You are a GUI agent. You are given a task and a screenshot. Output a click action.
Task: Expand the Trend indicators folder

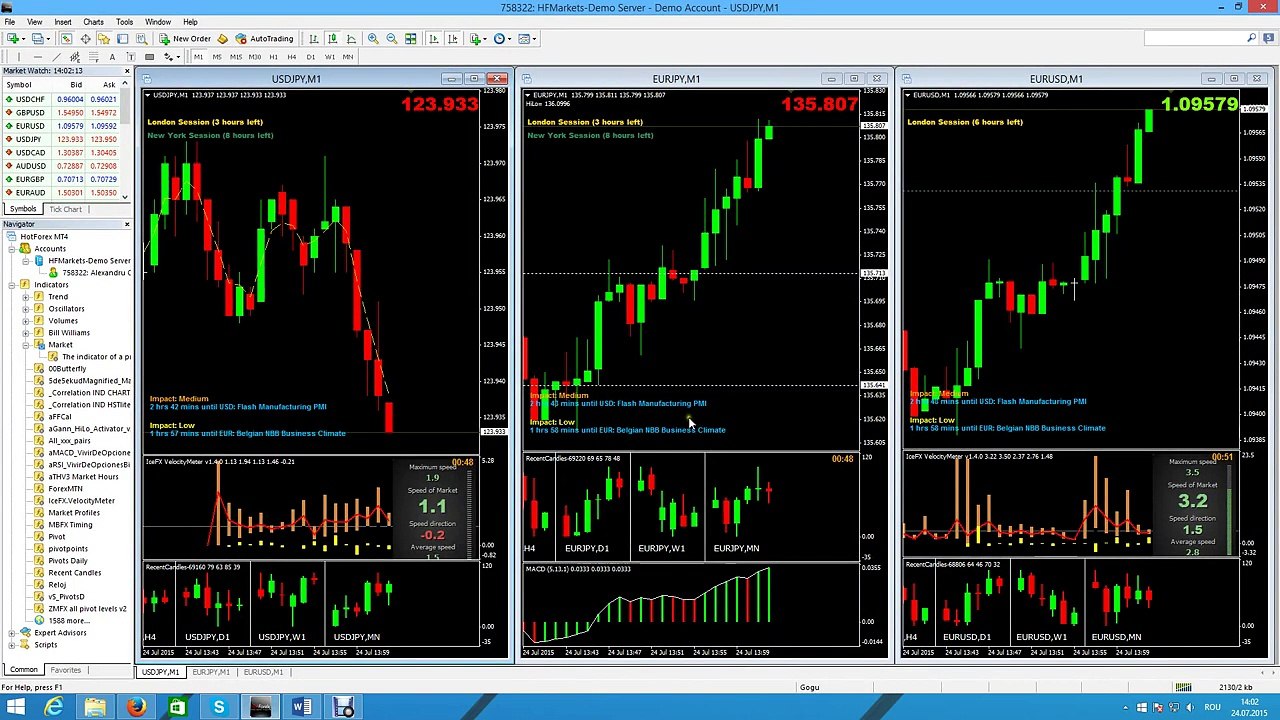26,296
